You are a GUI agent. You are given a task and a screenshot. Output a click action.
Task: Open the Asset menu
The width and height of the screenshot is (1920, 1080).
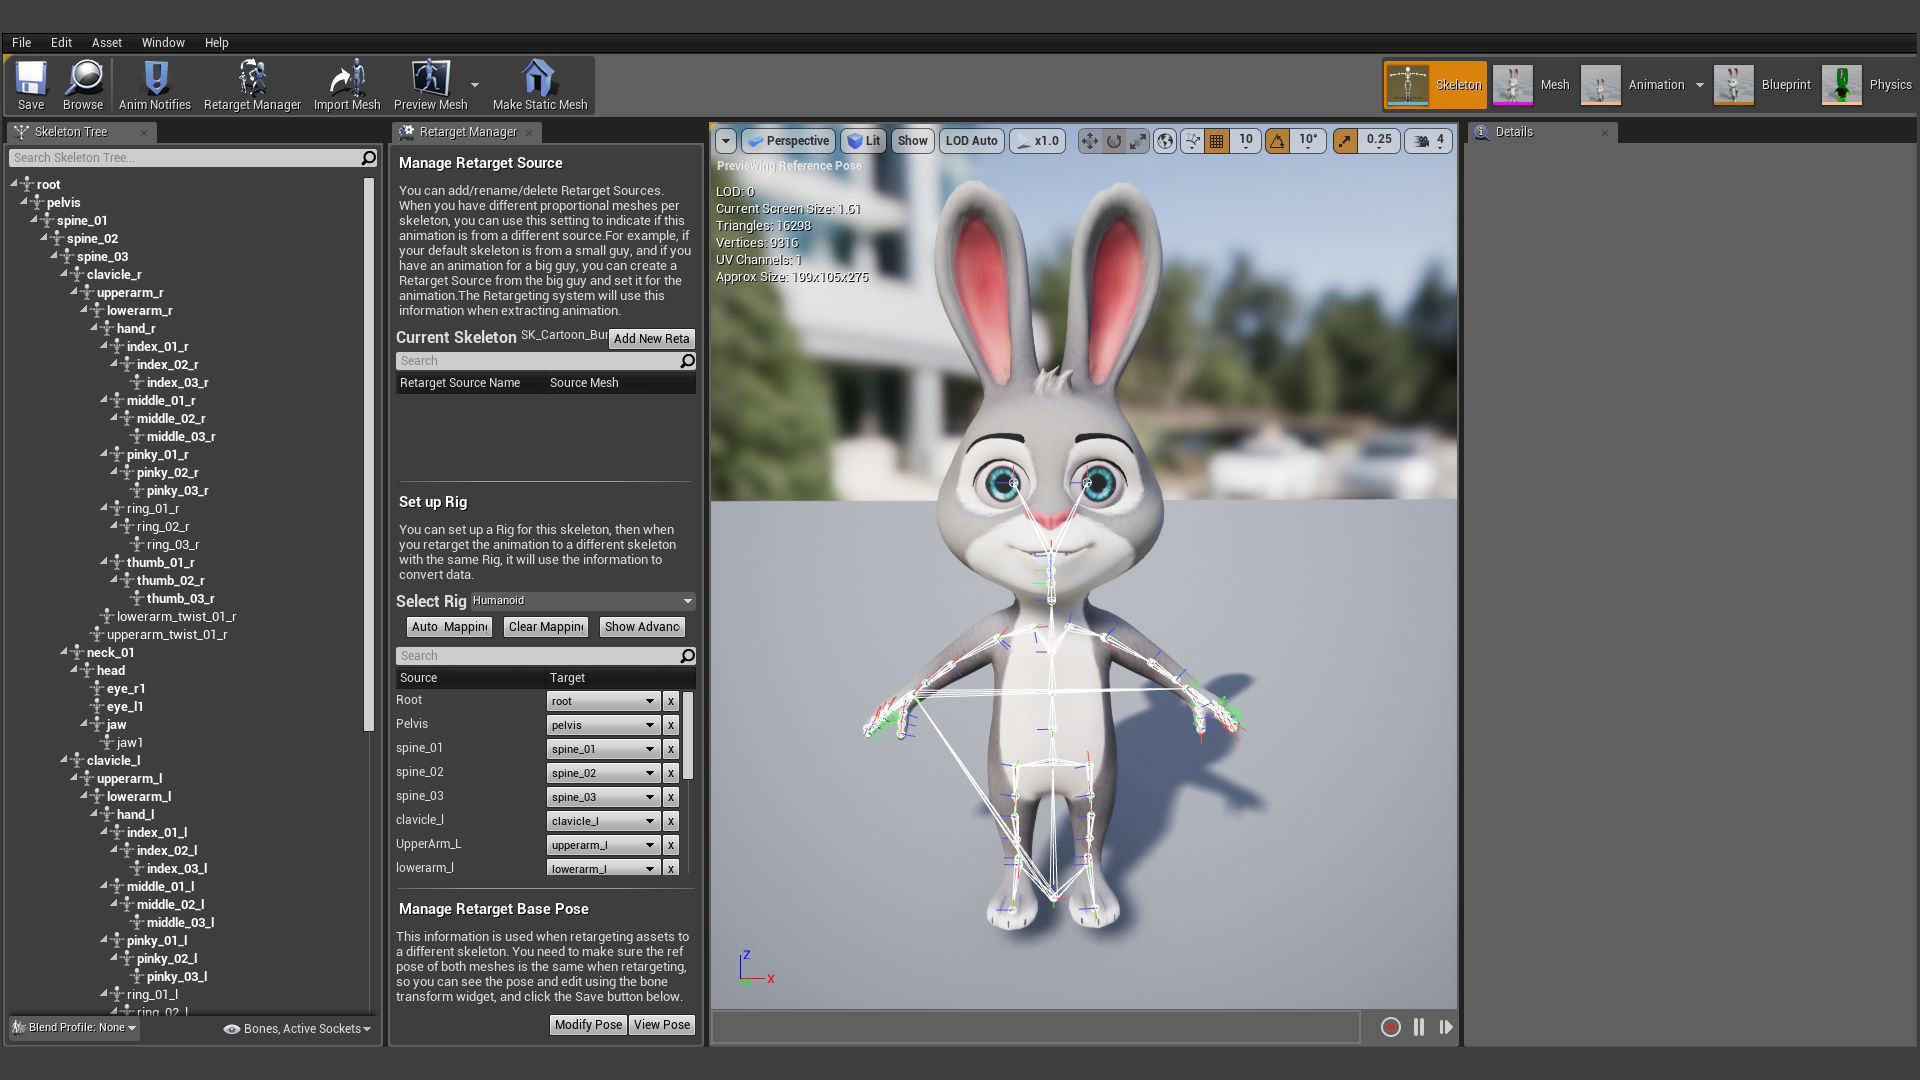coord(106,43)
